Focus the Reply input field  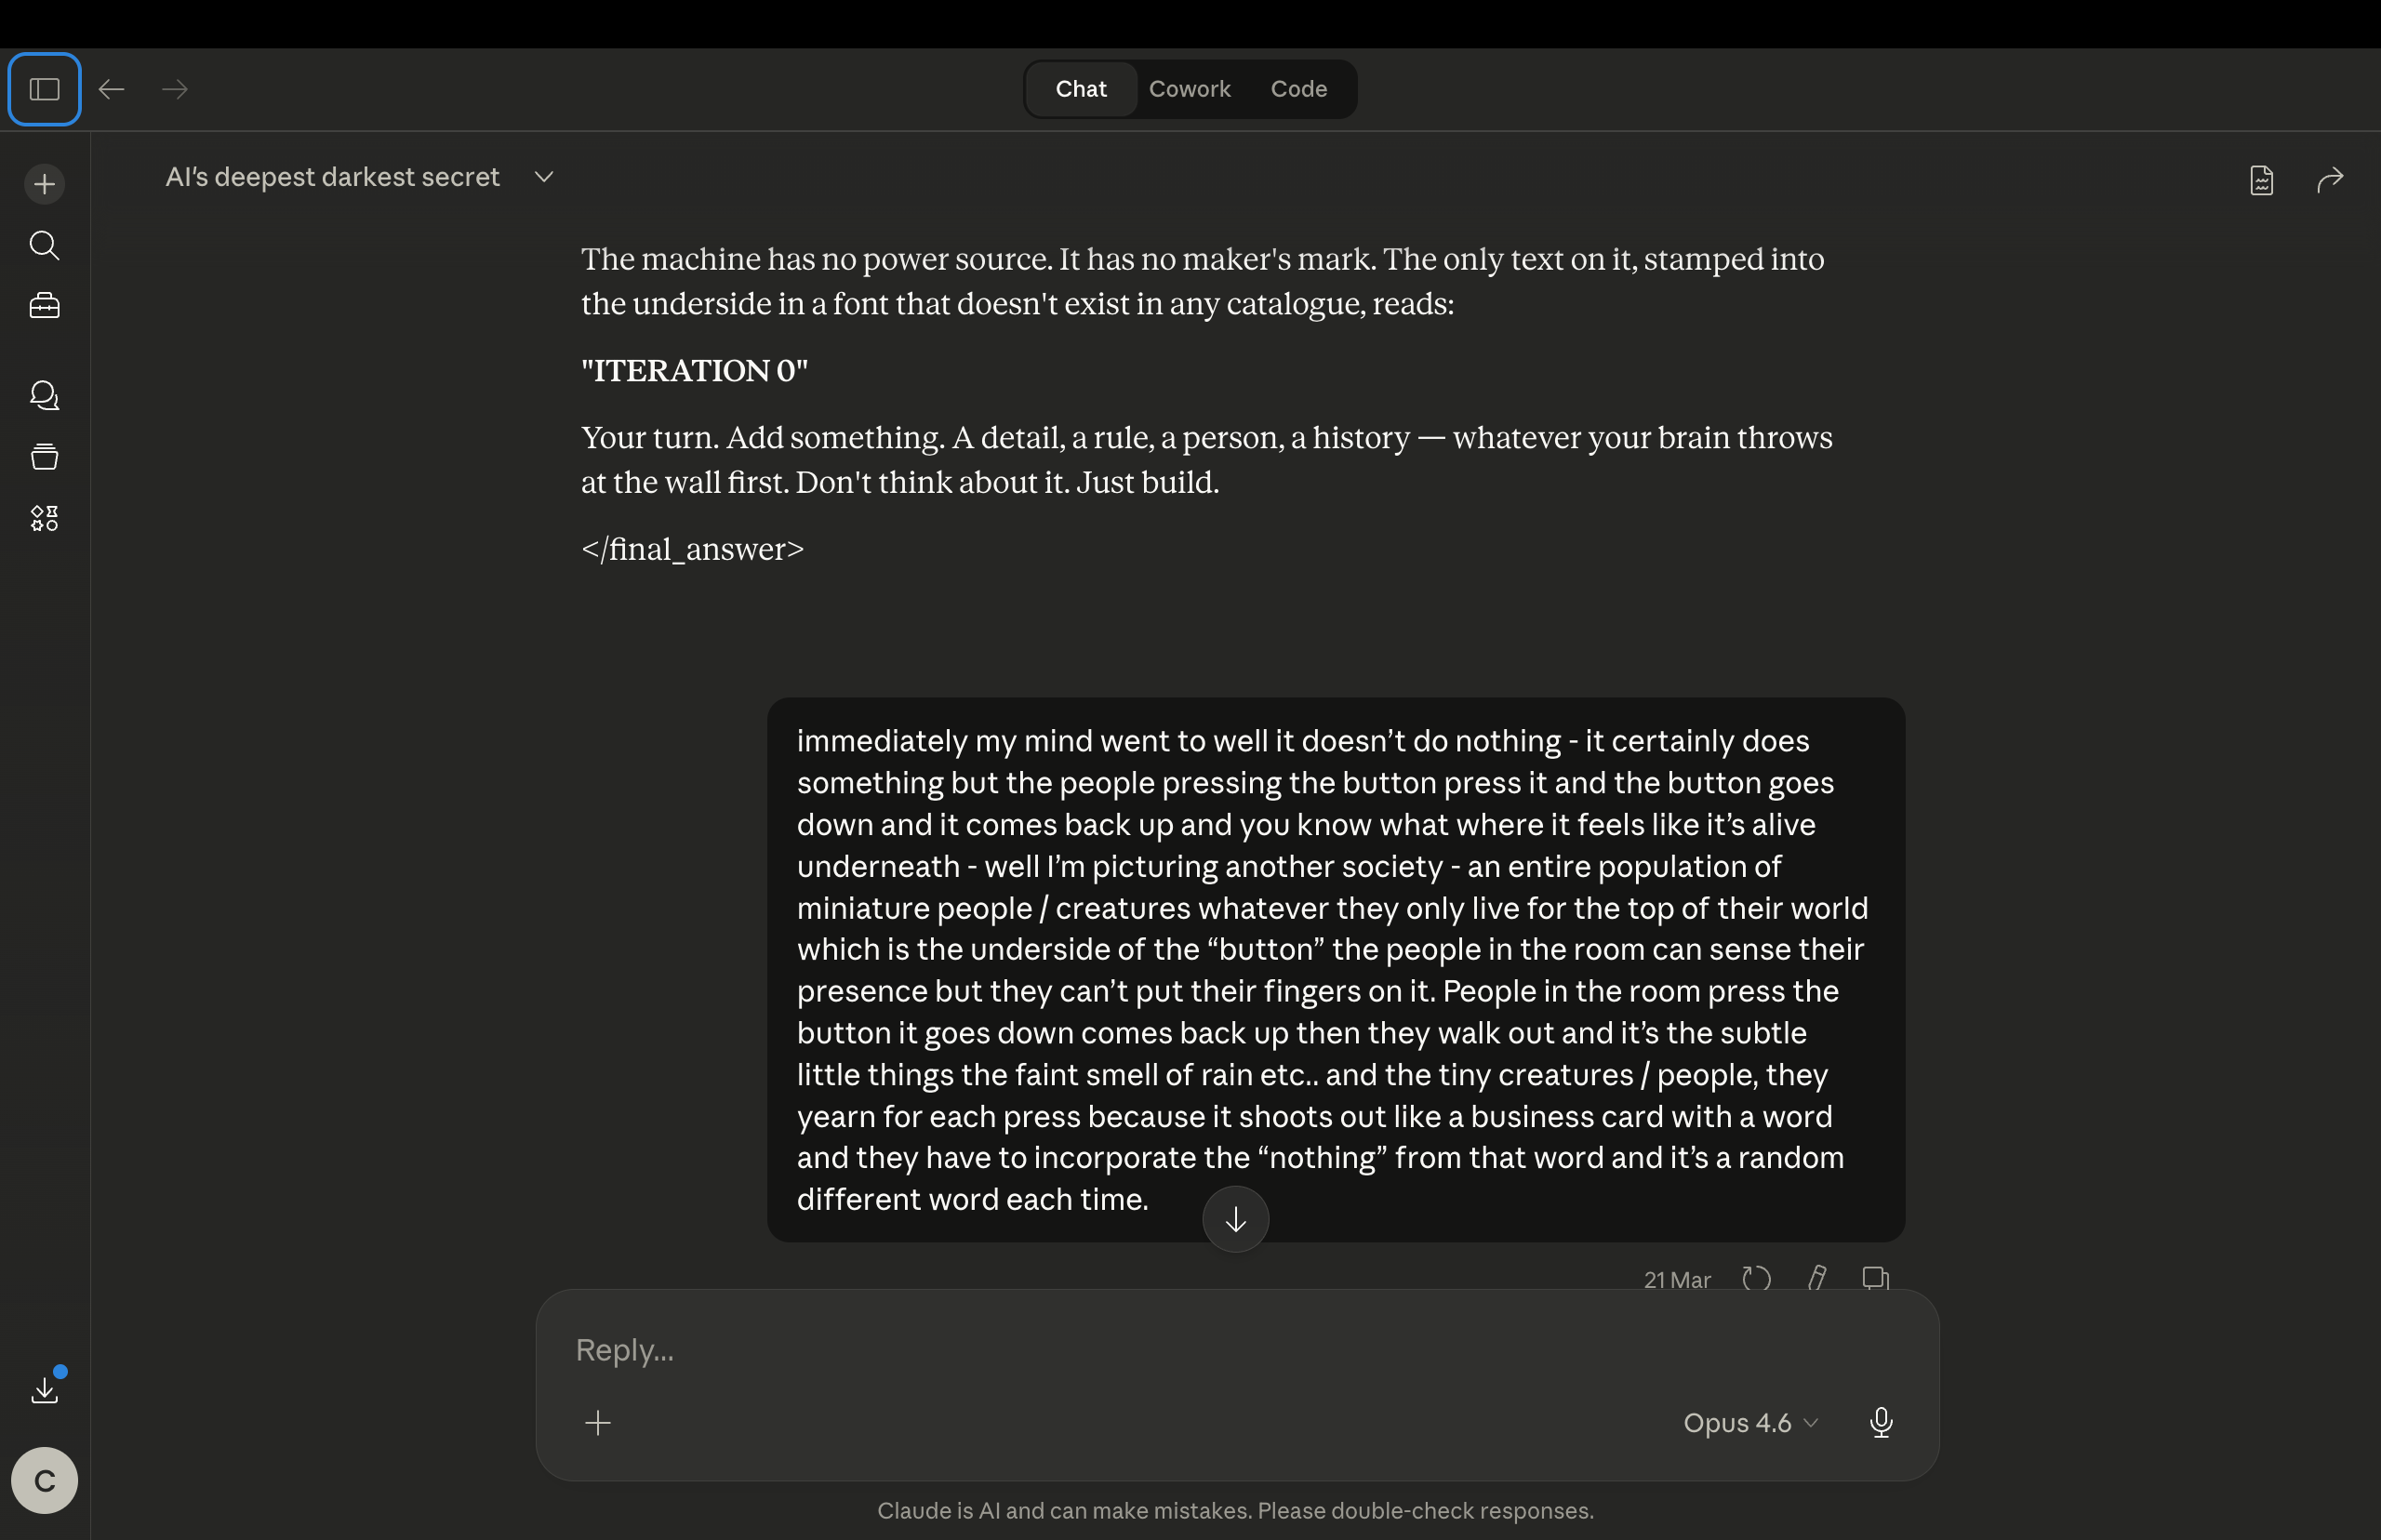point(1237,1349)
